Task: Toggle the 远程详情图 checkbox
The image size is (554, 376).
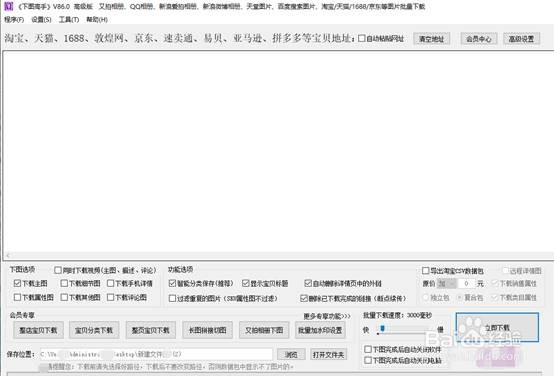Action: coord(506,271)
